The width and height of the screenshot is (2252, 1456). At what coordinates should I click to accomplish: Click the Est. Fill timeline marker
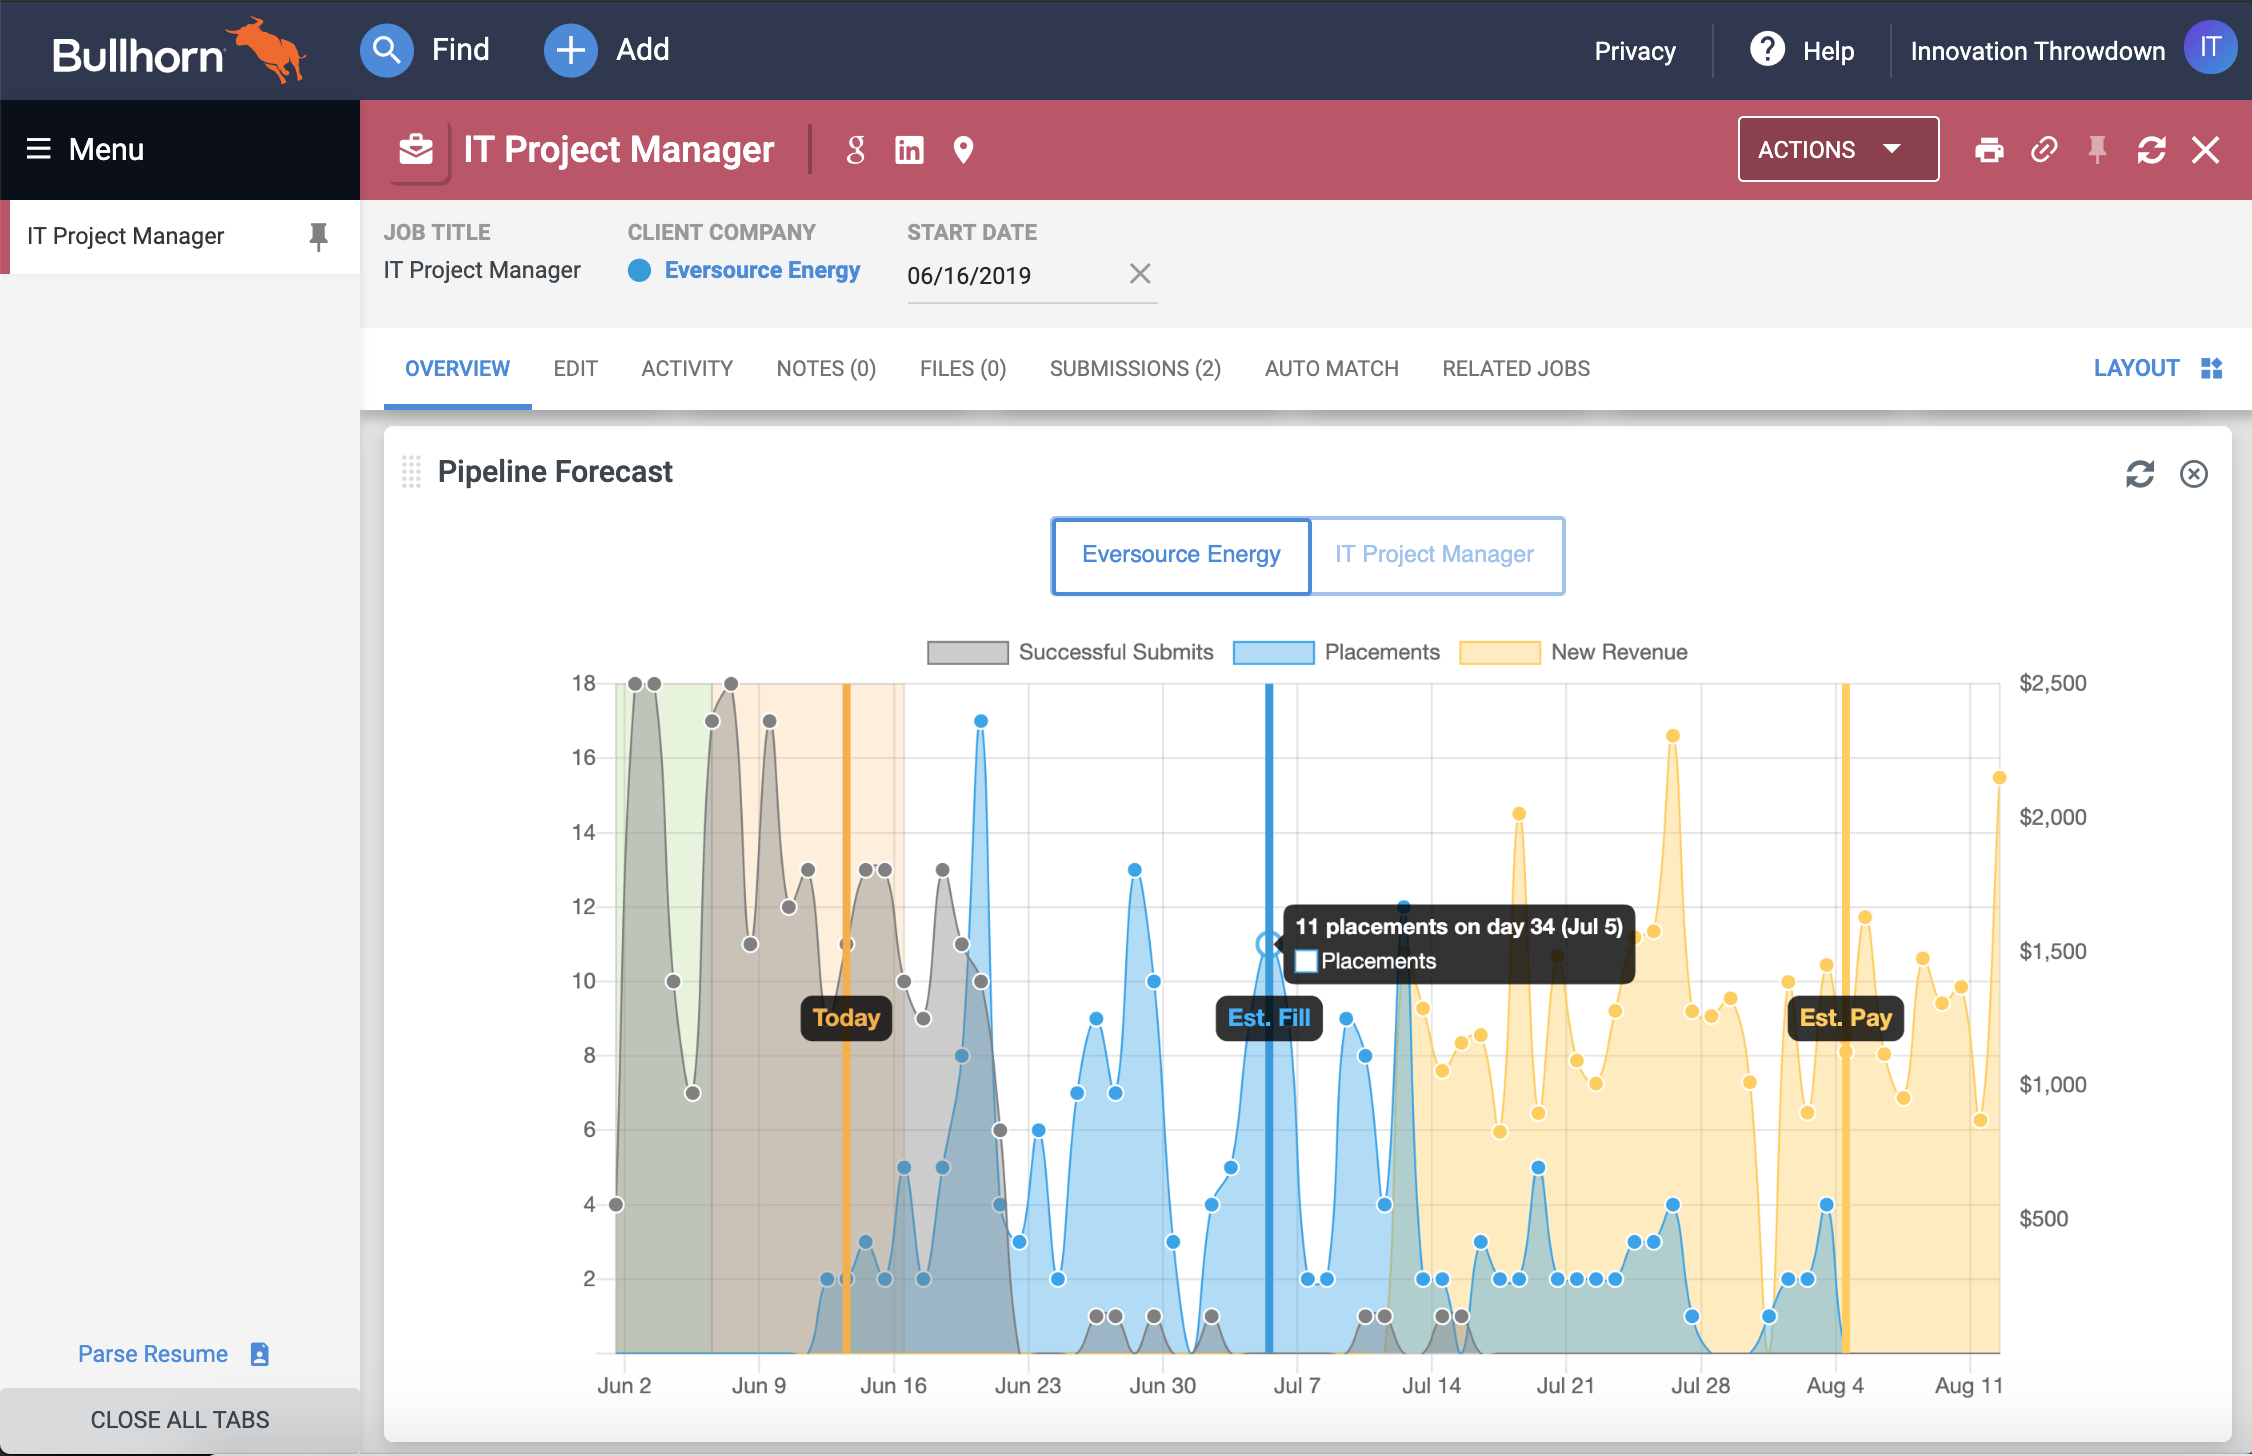(x=1269, y=1018)
